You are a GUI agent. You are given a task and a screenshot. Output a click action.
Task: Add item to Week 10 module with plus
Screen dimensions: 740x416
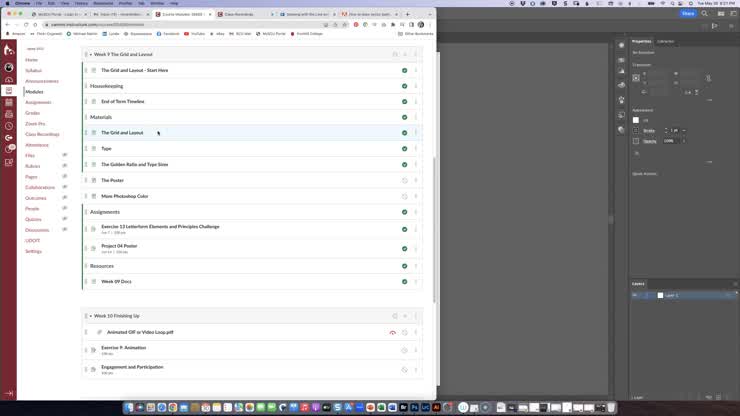coord(405,316)
